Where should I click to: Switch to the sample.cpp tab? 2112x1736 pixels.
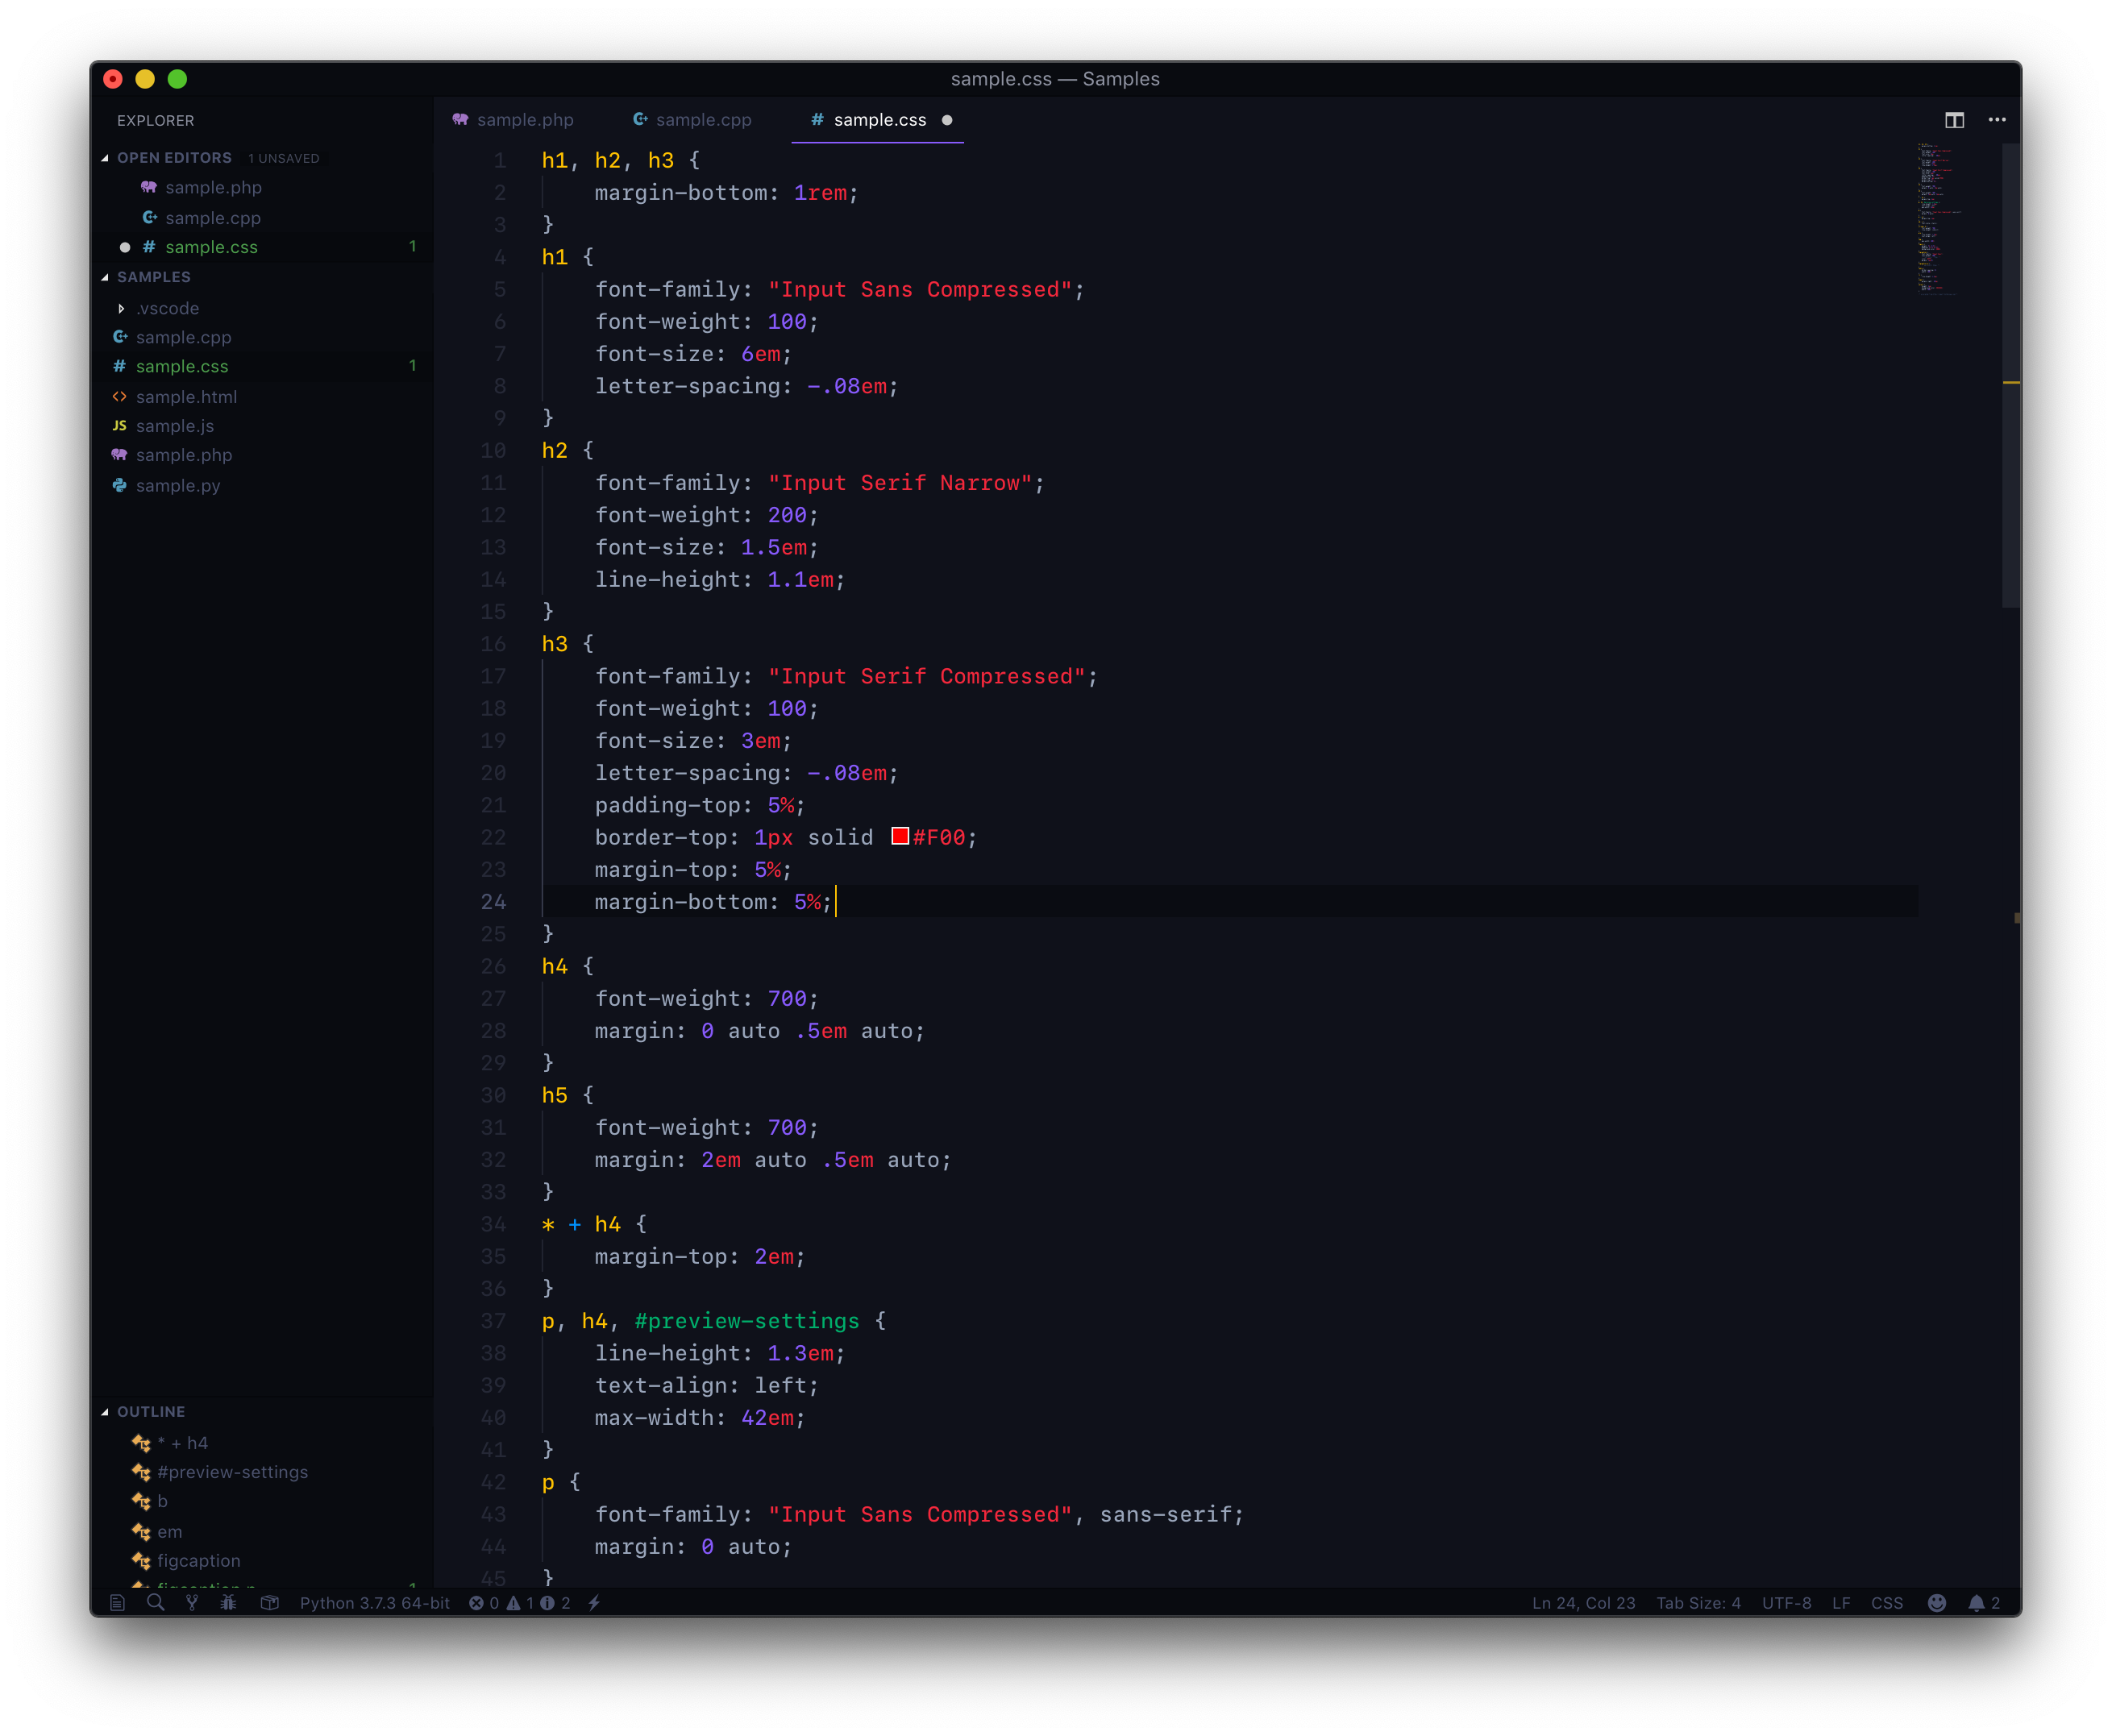tap(693, 120)
